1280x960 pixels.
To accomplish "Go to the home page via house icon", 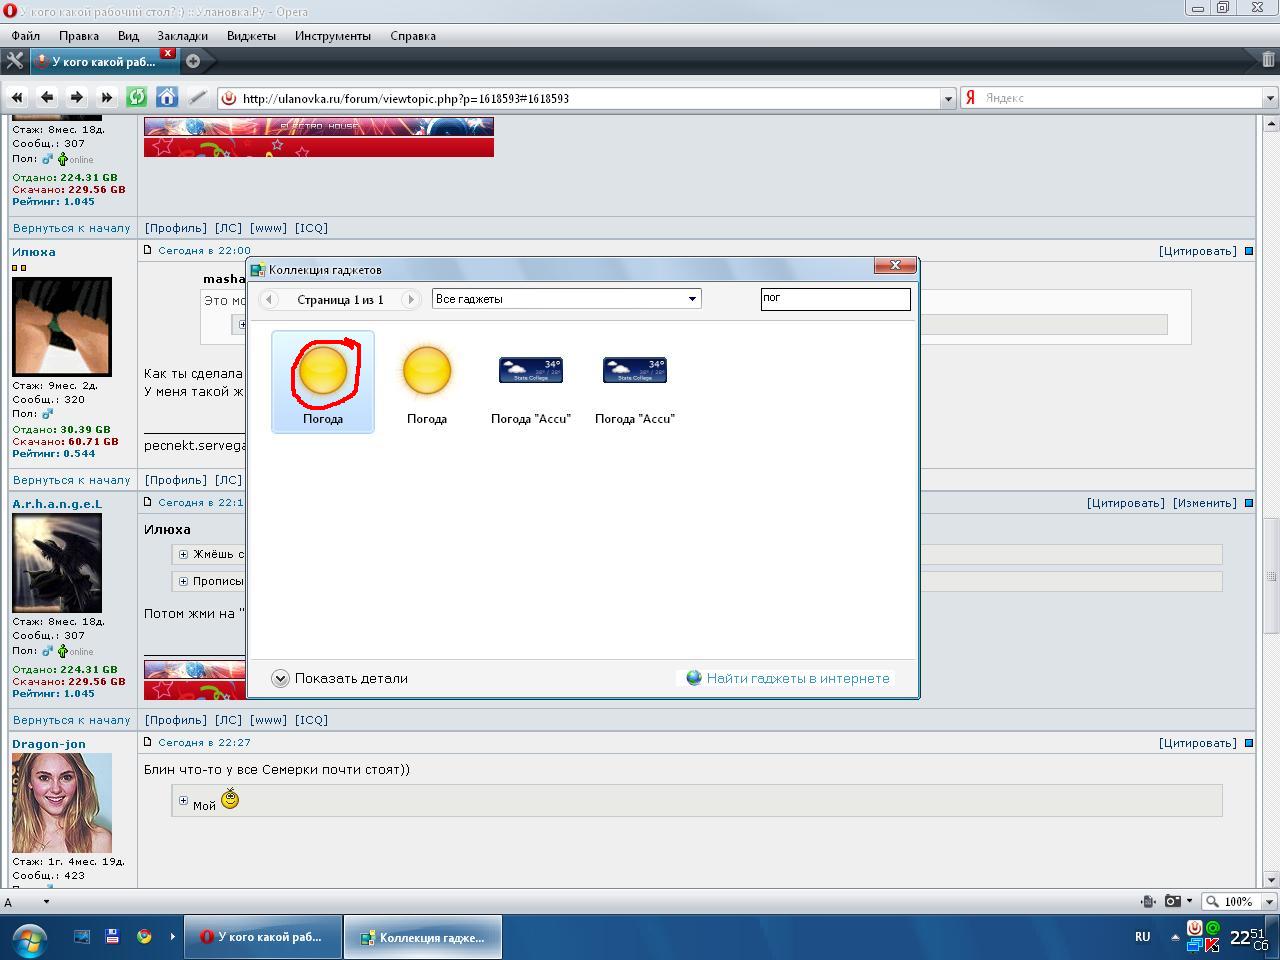I will pos(167,97).
